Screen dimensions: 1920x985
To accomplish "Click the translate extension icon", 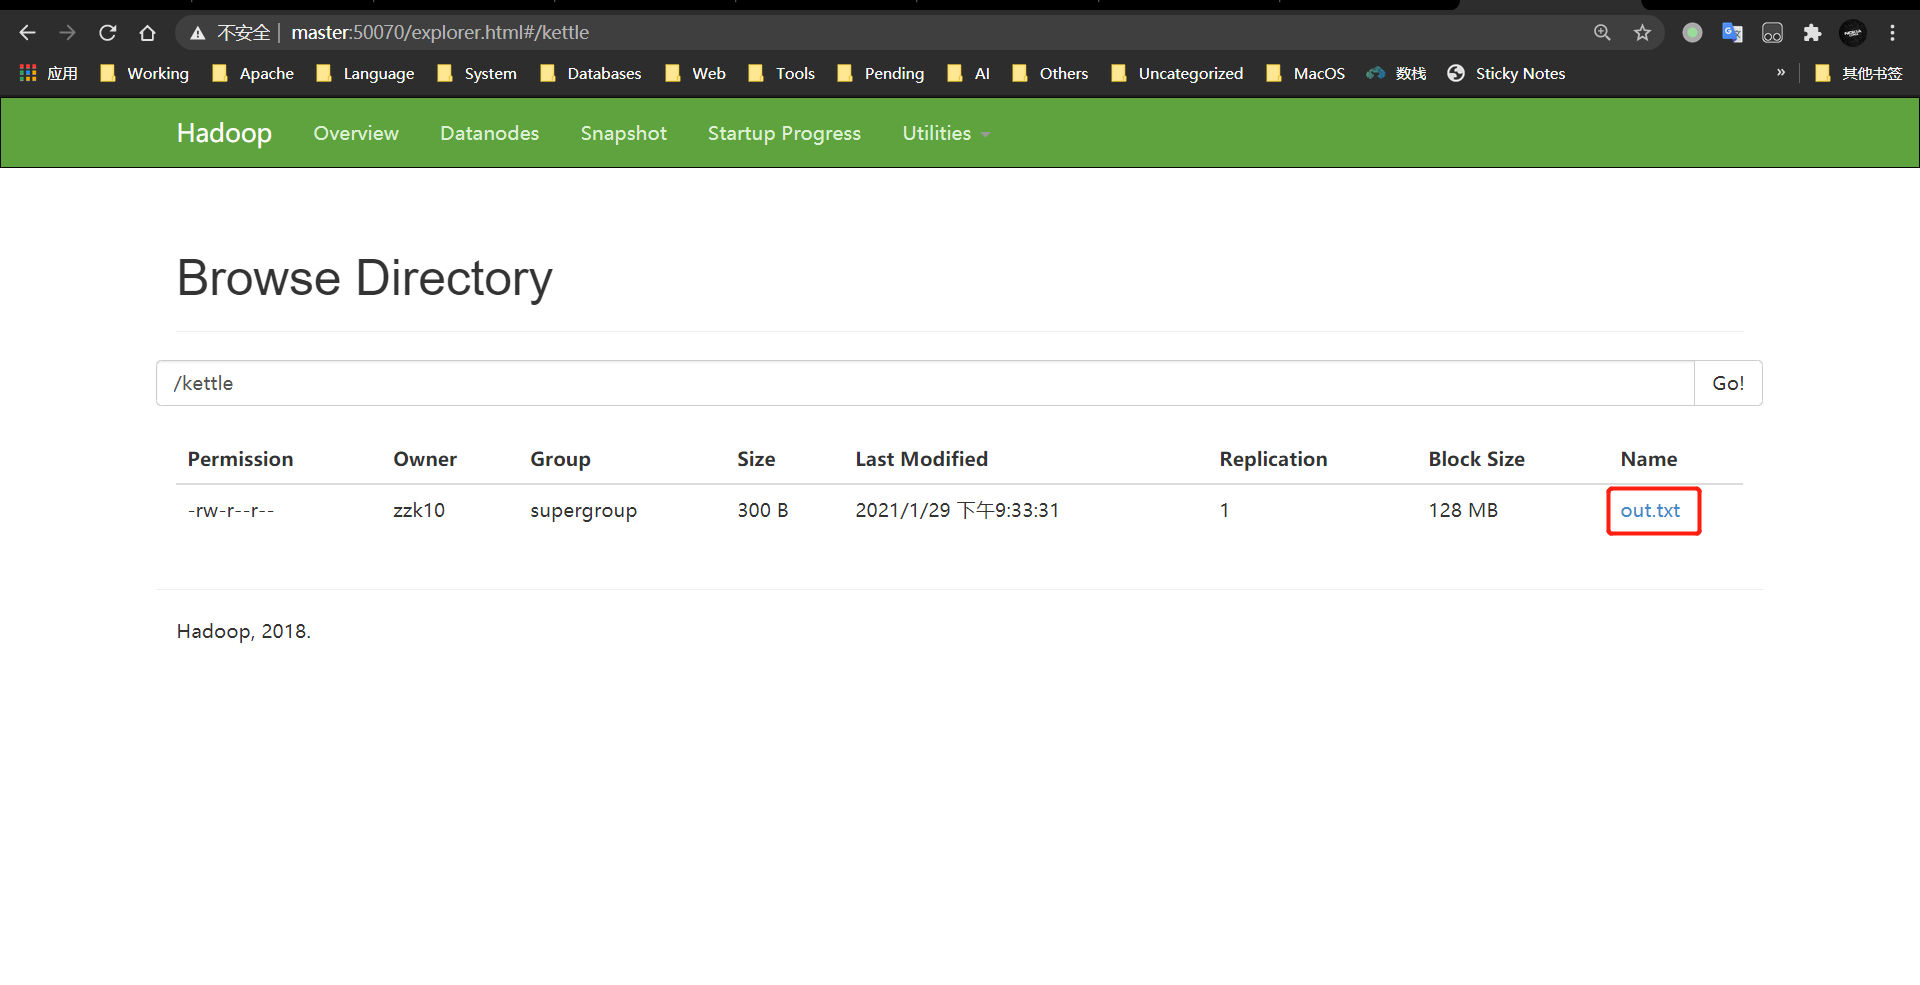I will click(1732, 33).
